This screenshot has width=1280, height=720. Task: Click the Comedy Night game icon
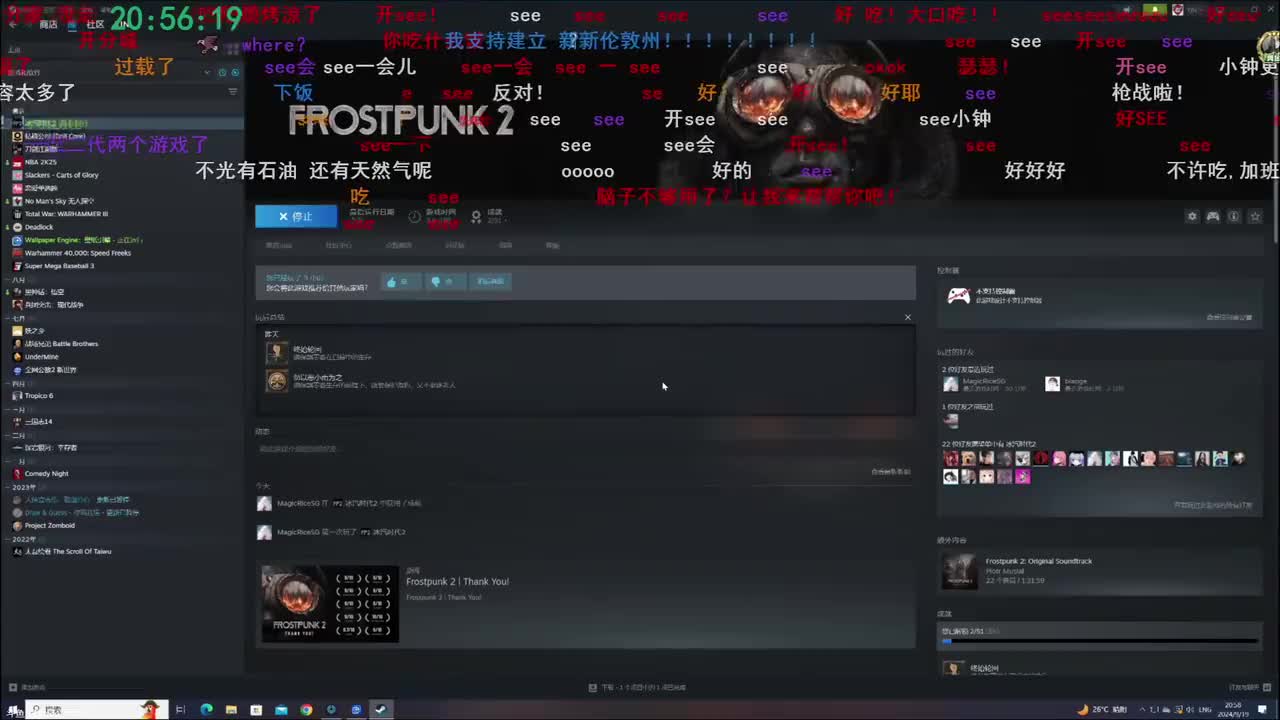pos(17,474)
